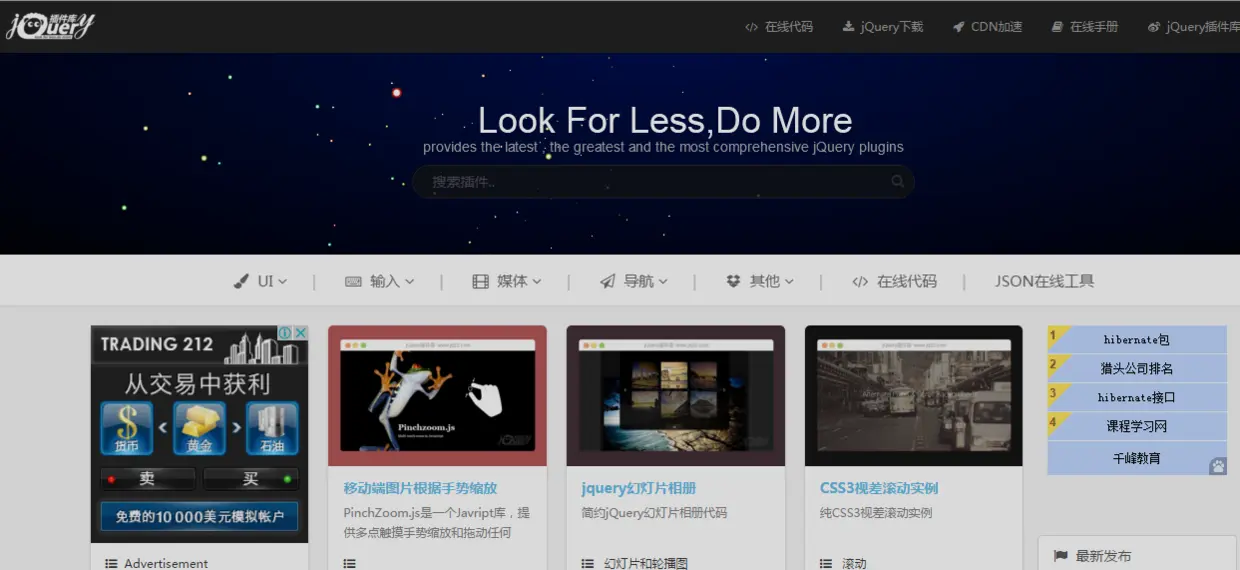Click the magnifier search icon in search box

[x=897, y=181]
